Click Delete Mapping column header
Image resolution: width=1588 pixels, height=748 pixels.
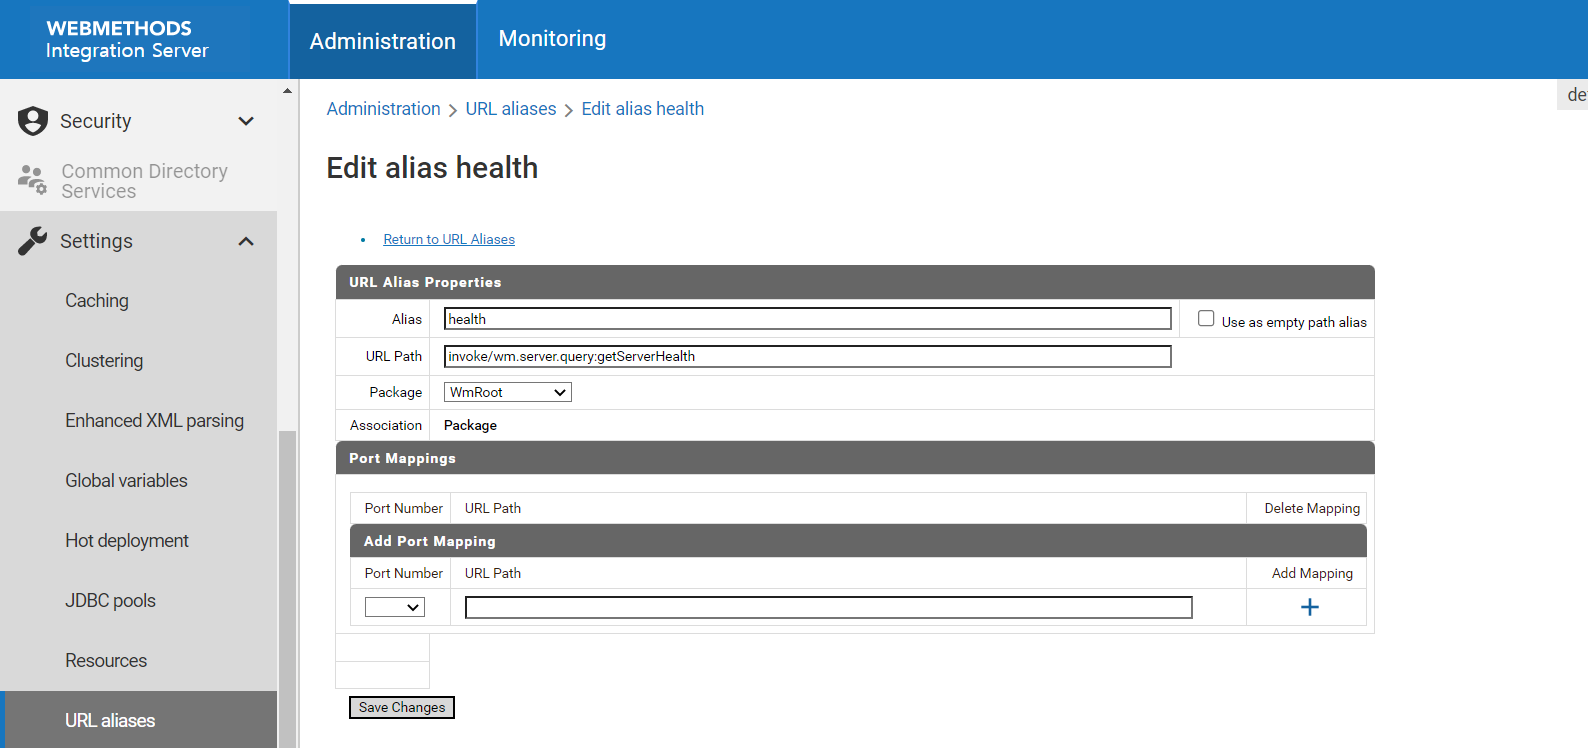click(1312, 508)
